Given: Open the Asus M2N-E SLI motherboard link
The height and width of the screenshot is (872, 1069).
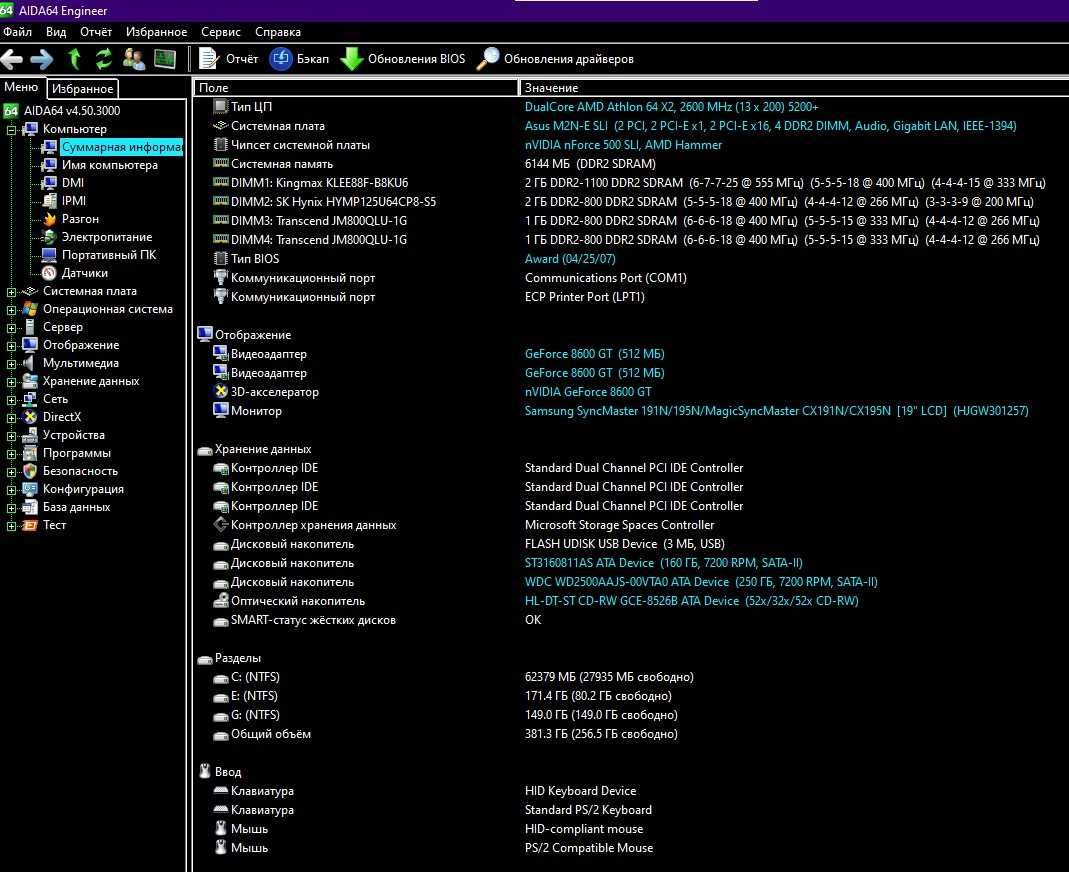Looking at the screenshot, I should [x=770, y=126].
